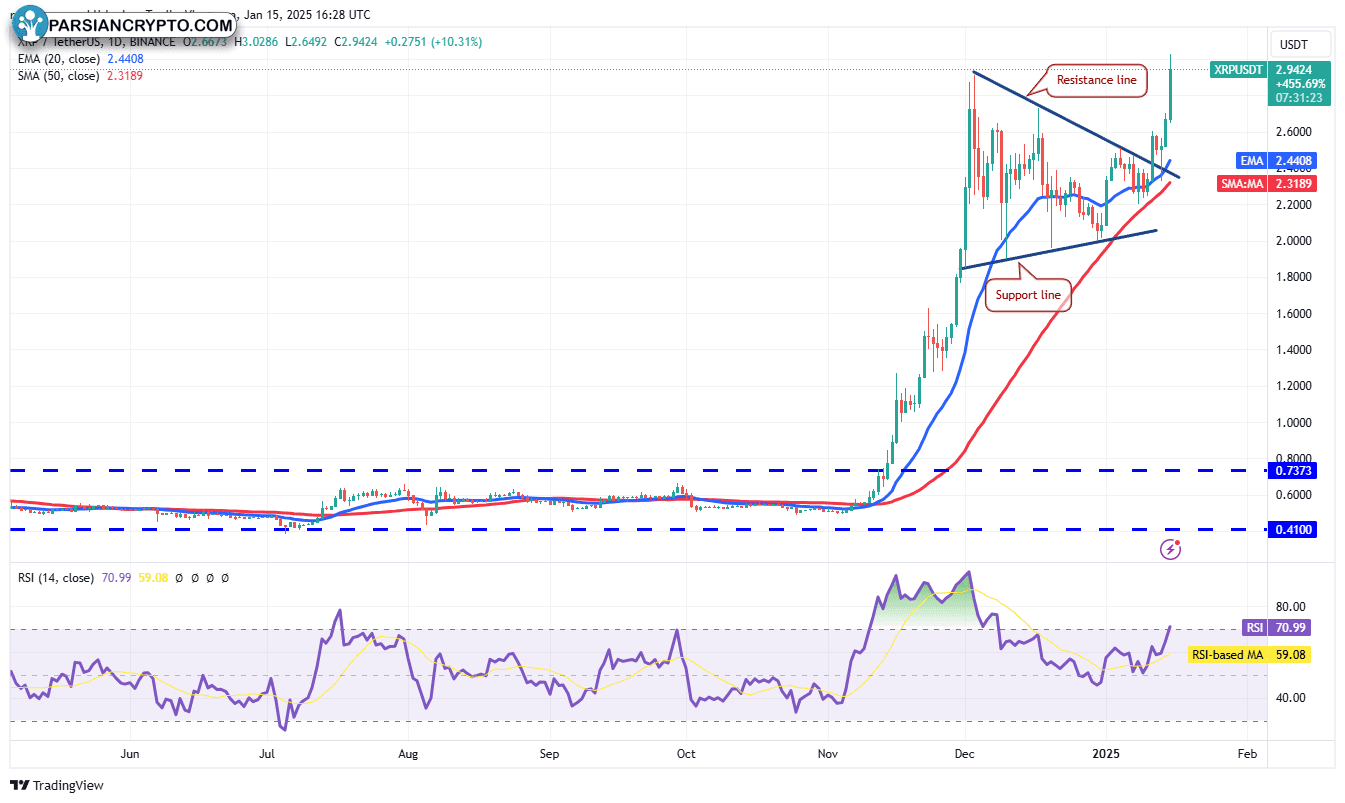1345x803 pixels.
Task: Click the RSI (14, close) legend title
Action: pos(56,578)
